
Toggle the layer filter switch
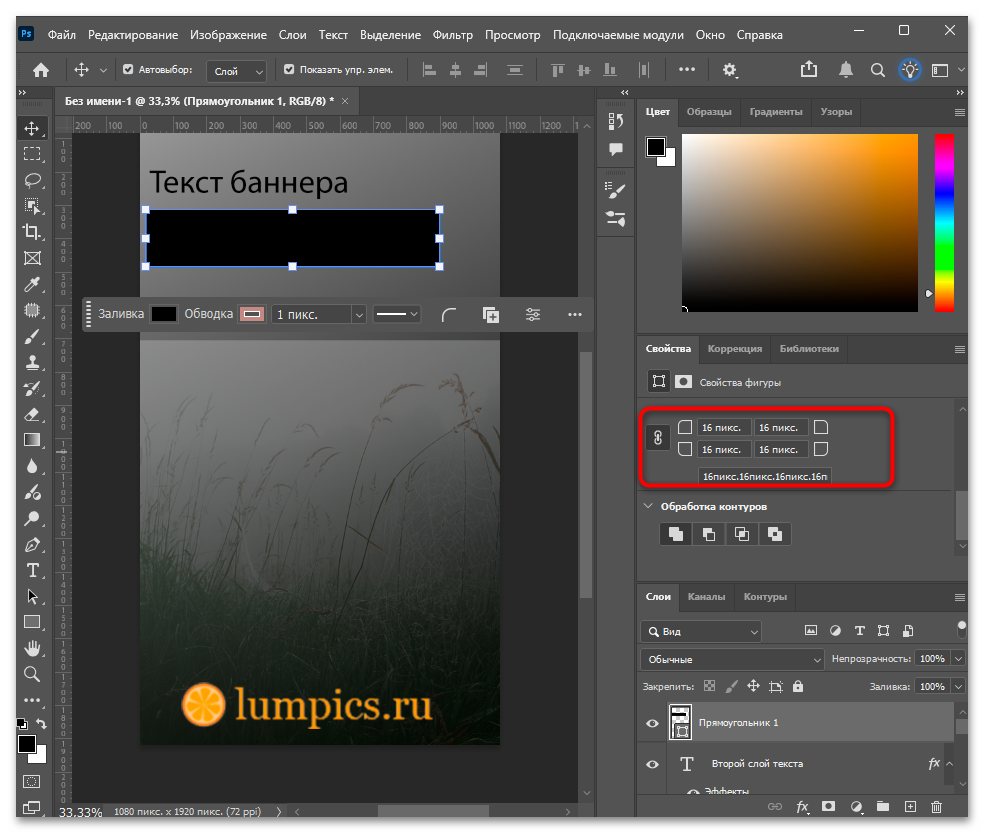click(x=962, y=629)
